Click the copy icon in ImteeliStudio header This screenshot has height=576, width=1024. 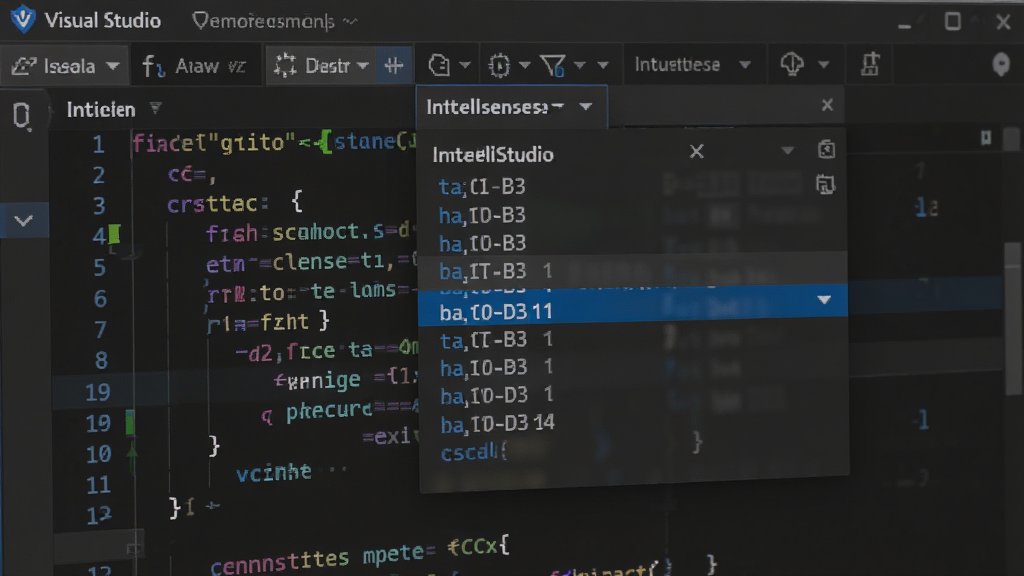(826, 150)
